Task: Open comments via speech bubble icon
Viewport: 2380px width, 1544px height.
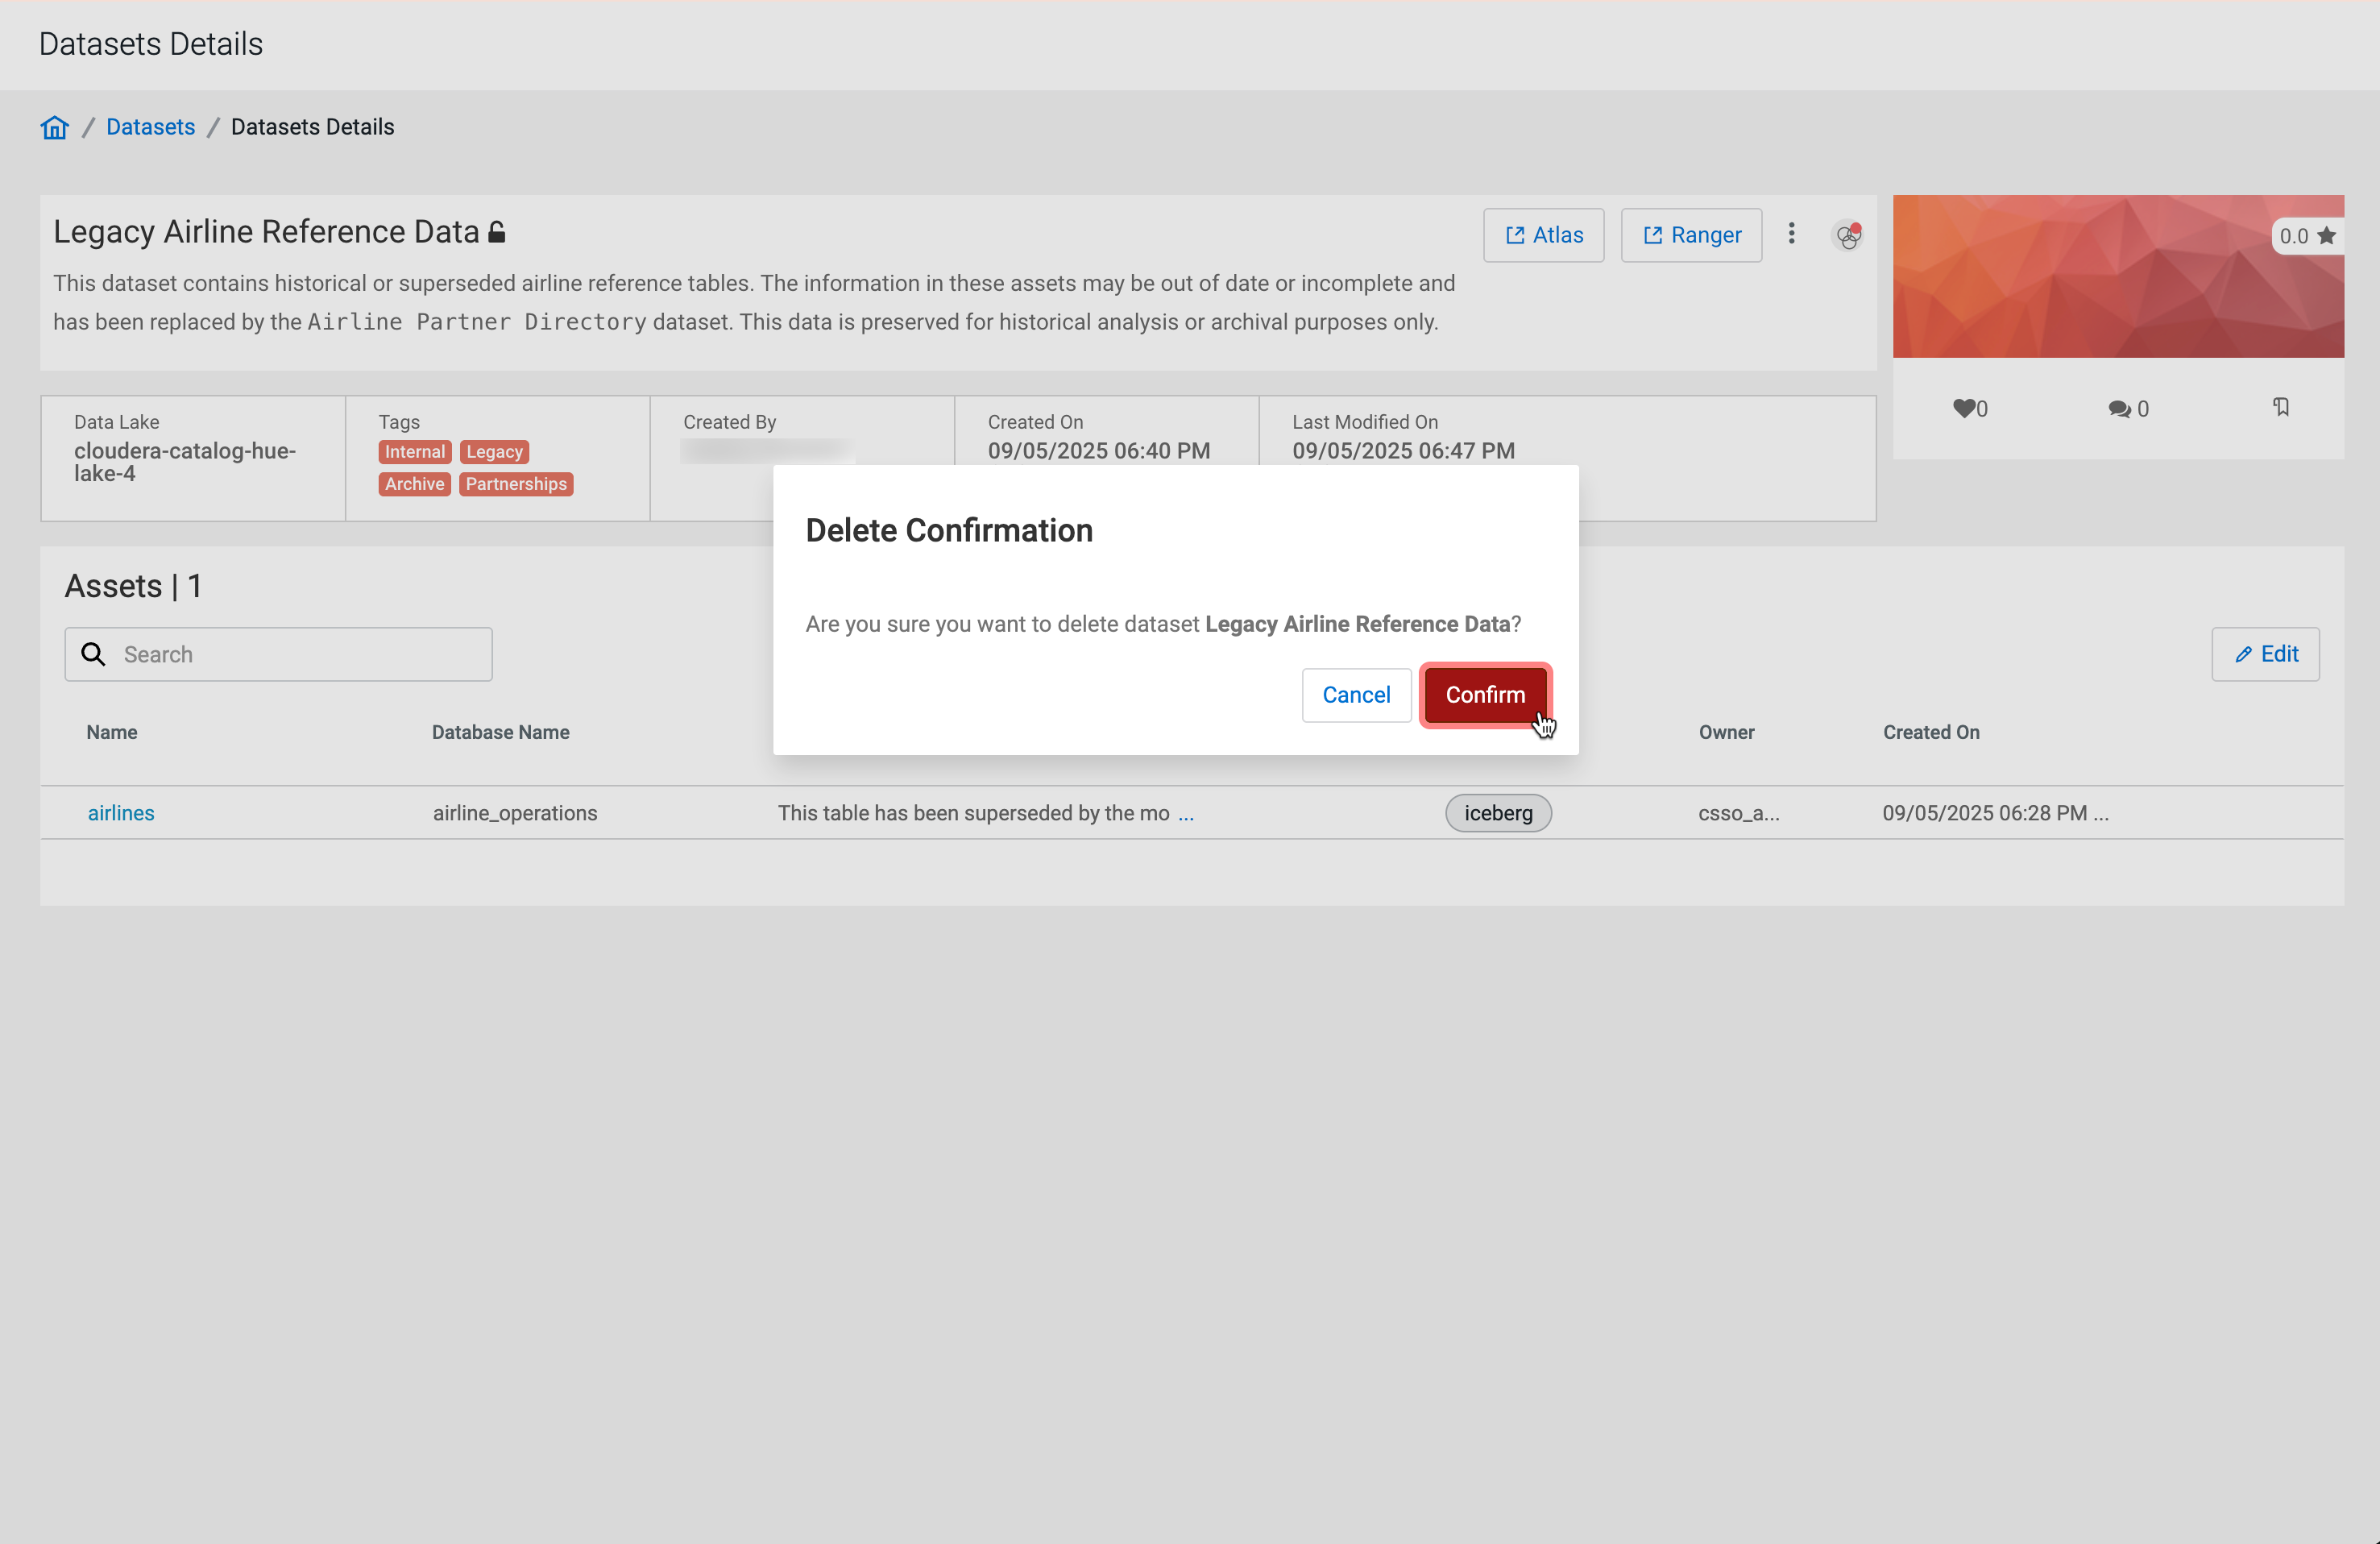Action: point(2118,409)
